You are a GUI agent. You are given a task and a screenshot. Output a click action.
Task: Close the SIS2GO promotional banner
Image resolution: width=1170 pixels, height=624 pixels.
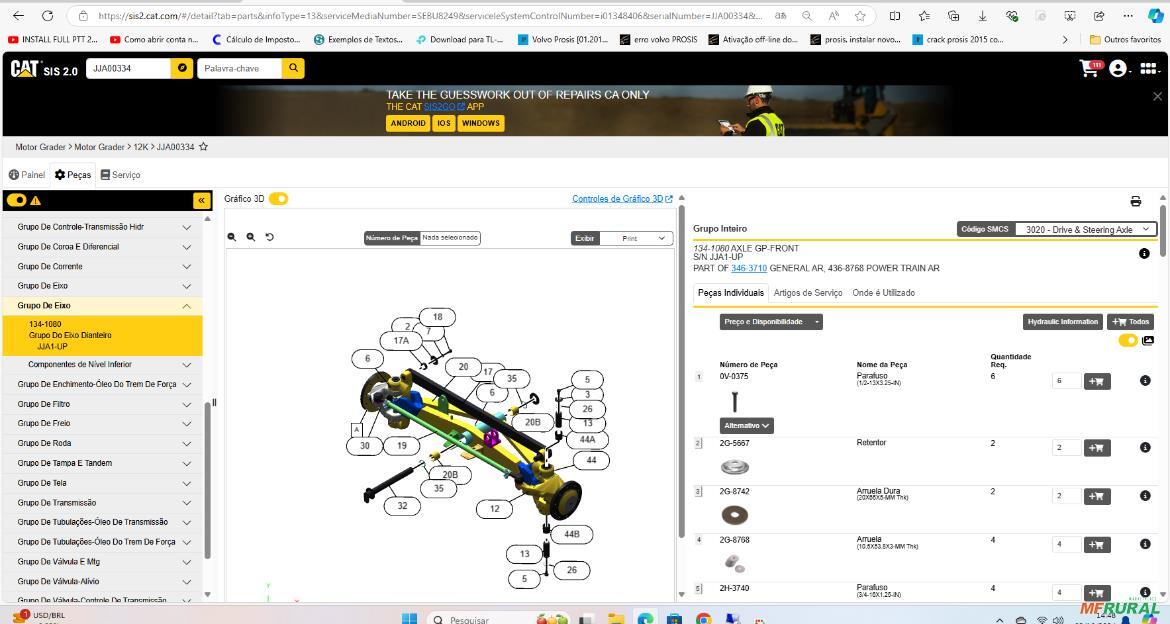[x=1157, y=96]
